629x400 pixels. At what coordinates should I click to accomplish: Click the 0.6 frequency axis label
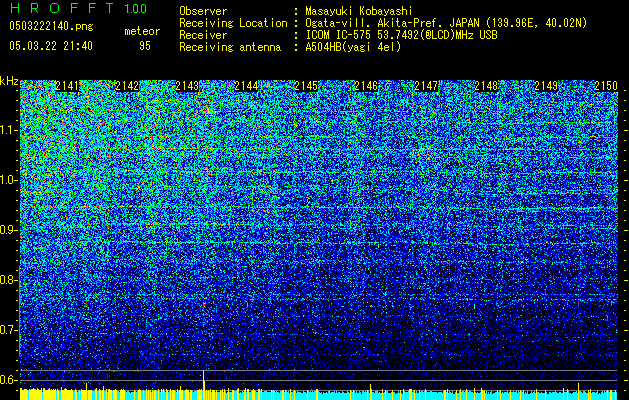9,379
